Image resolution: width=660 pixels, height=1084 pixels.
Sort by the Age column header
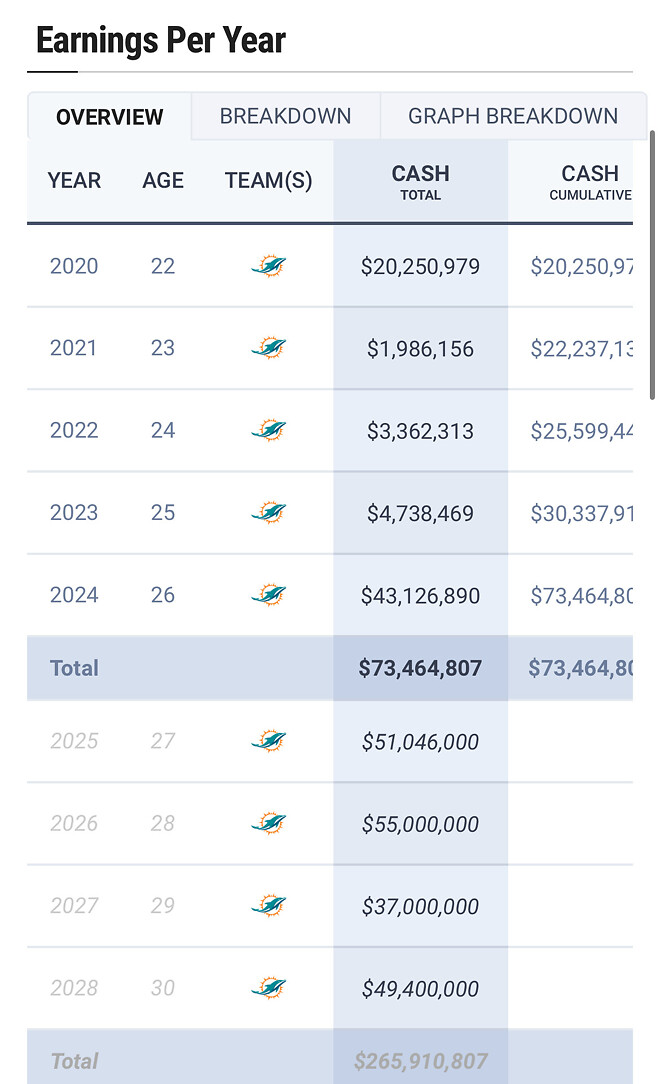163,181
